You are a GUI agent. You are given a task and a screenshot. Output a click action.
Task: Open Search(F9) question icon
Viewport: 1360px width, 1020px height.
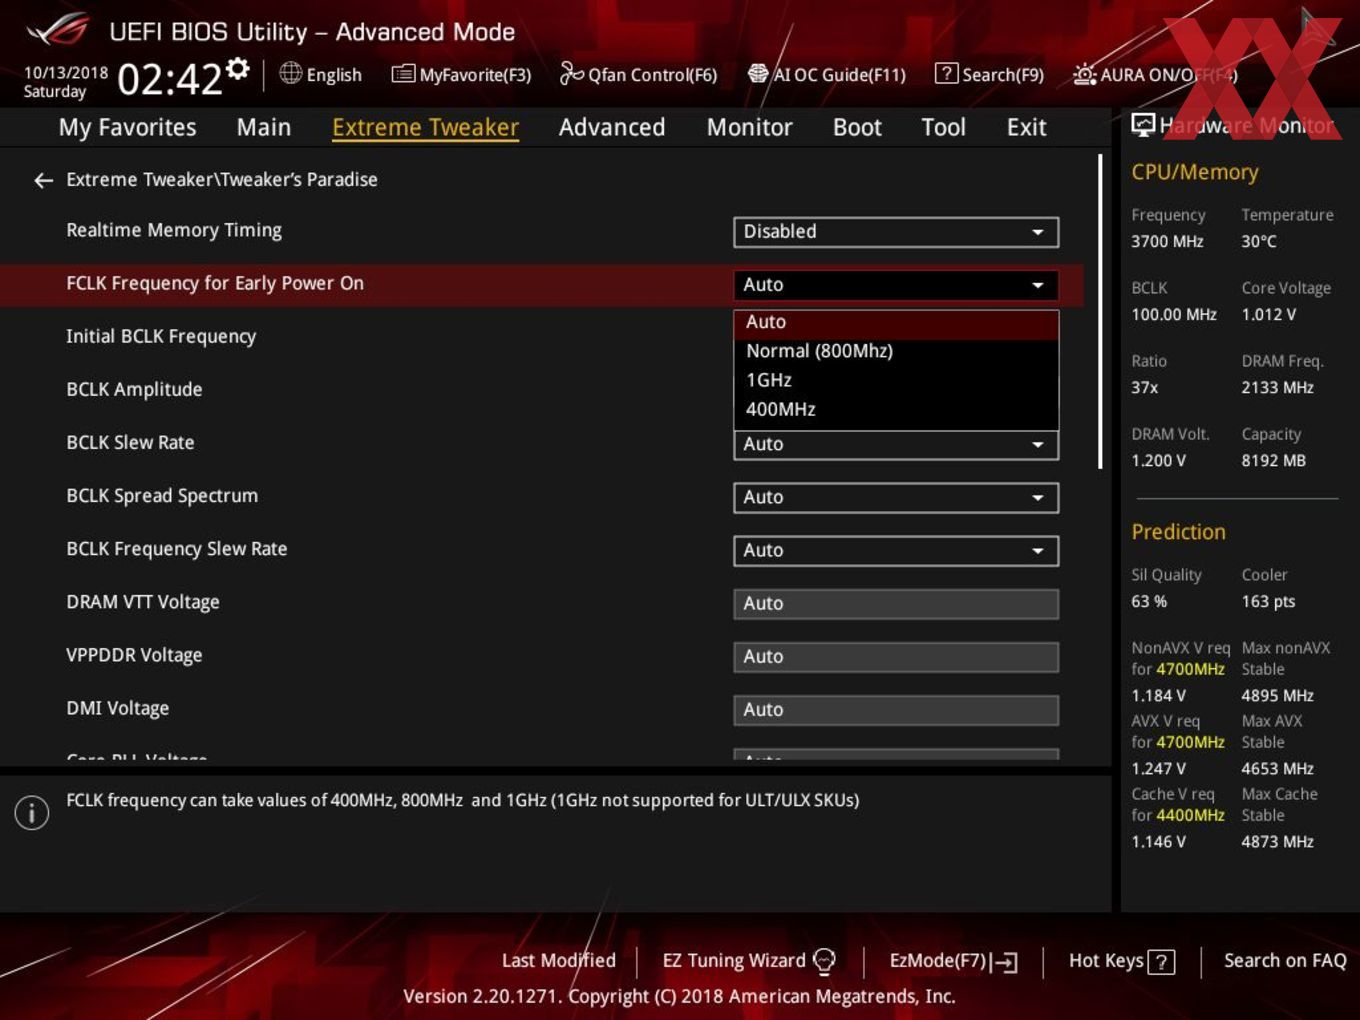tap(946, 74)
